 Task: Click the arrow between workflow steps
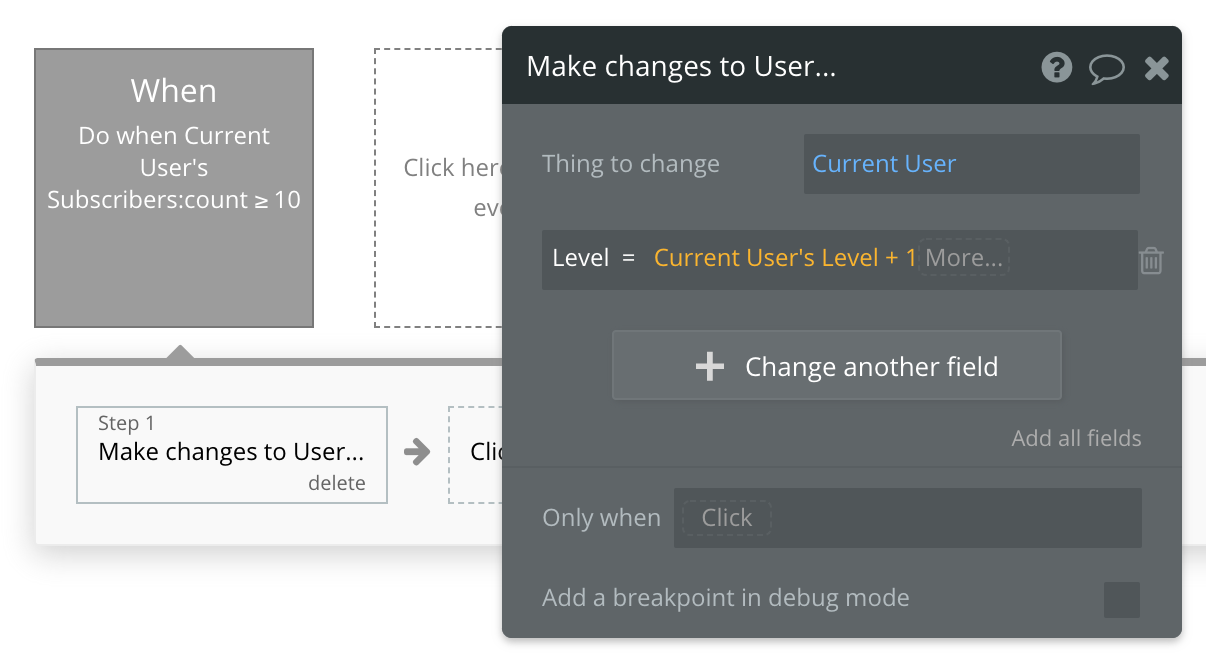[x=417, y=452]
